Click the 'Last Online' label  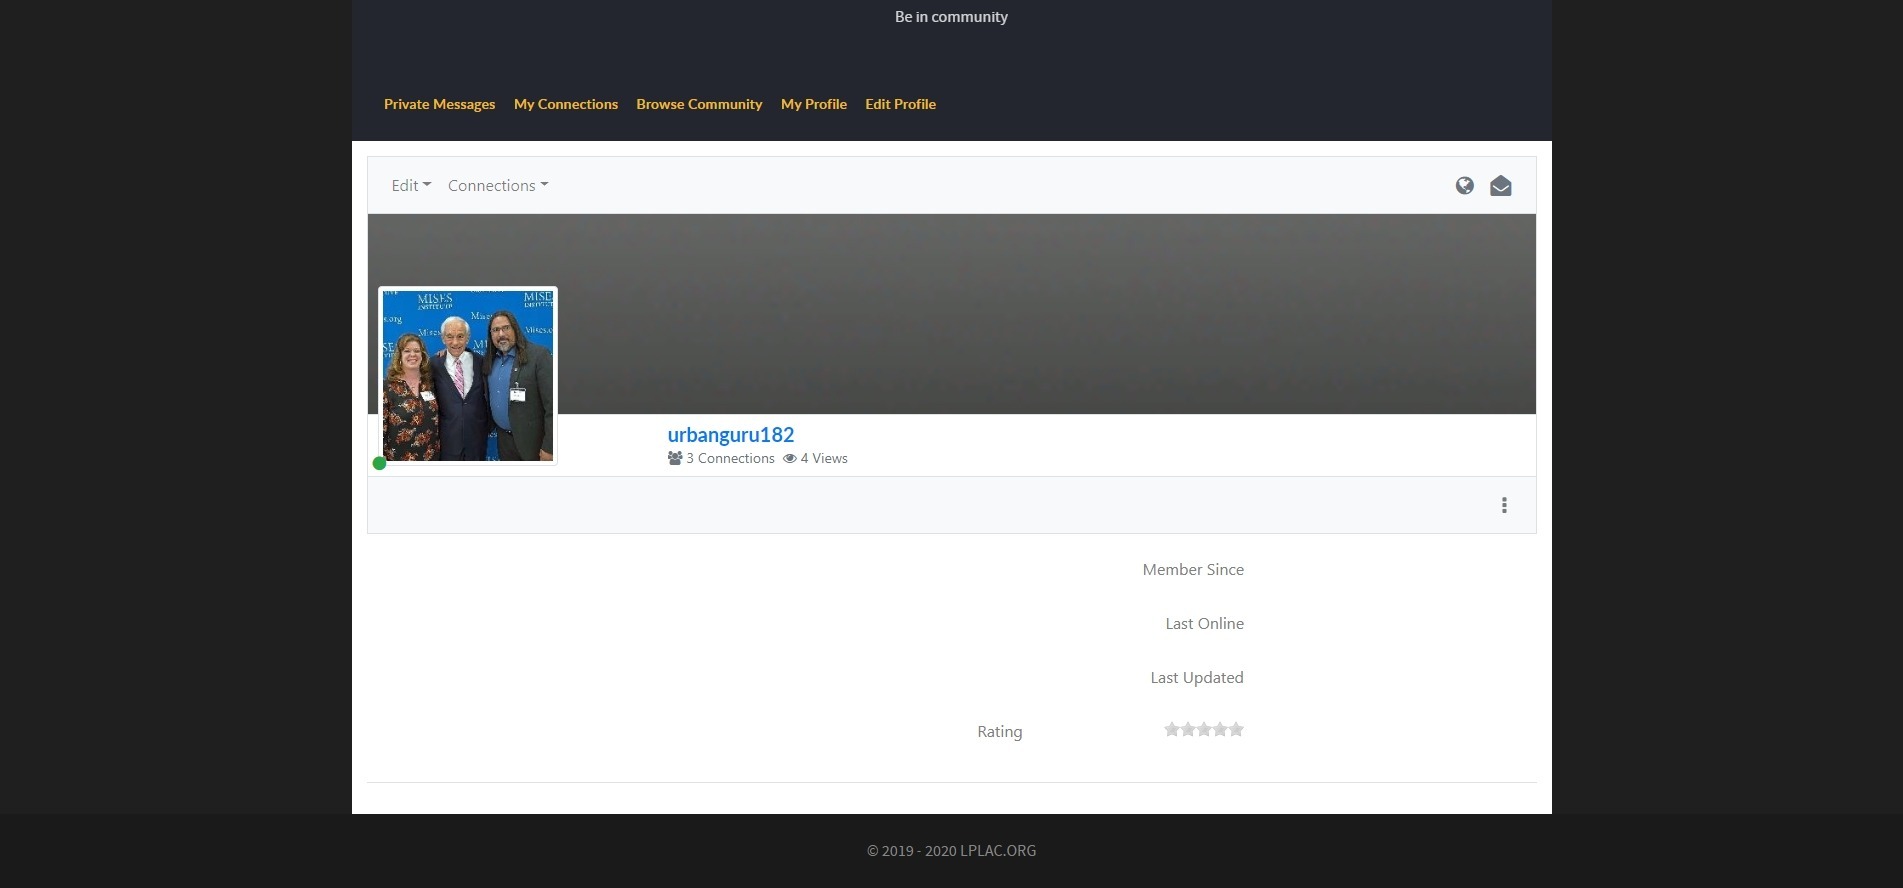[1204, 623]
